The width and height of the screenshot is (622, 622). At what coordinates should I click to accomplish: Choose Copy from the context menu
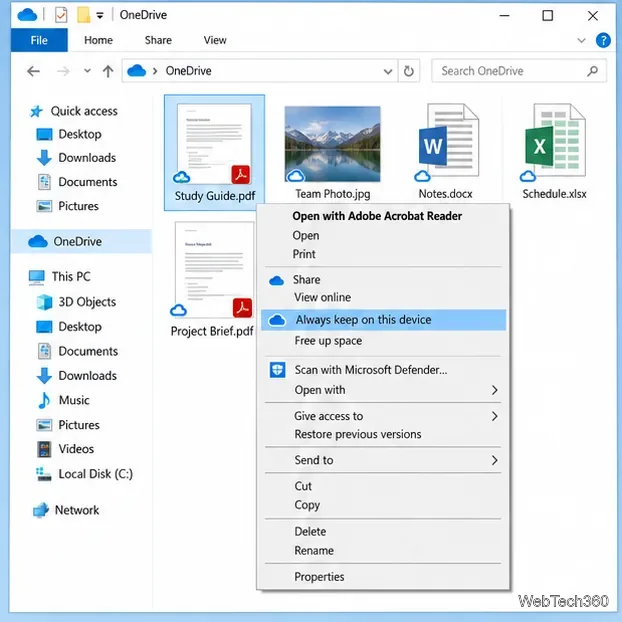pos(307,505)
